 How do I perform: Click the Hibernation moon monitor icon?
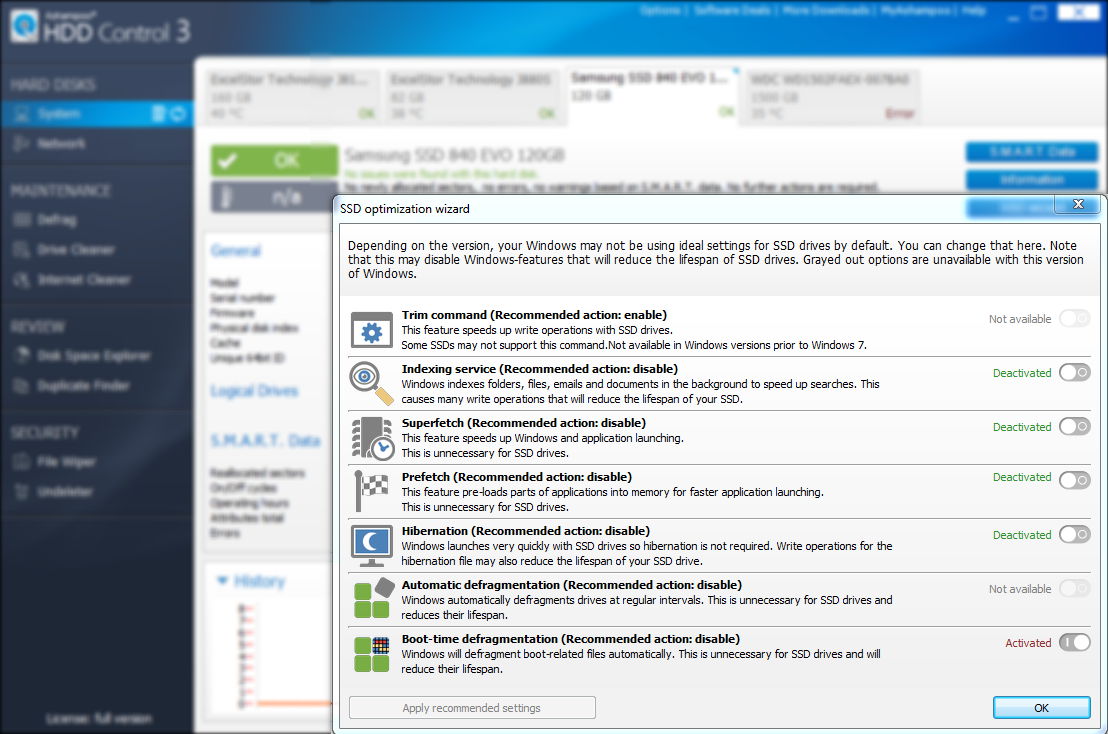tap(372, 545)
